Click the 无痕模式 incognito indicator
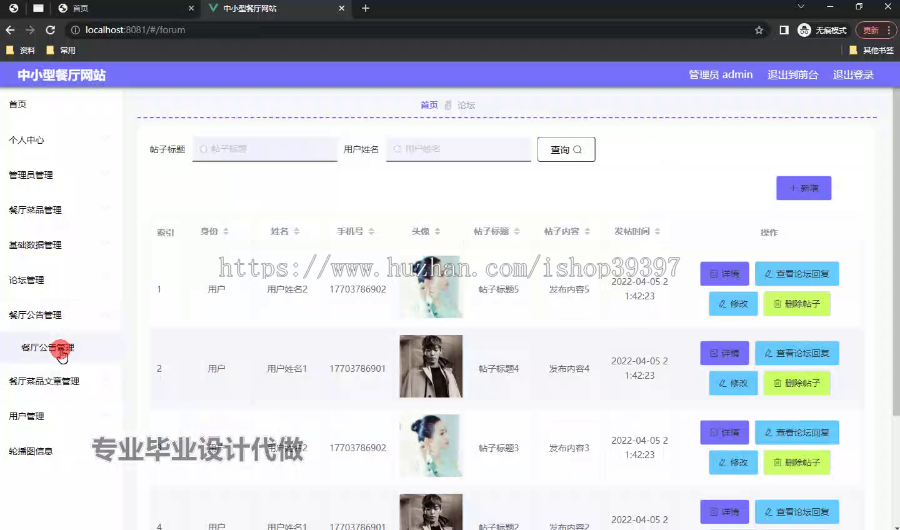Viewport: 900px width, 530px height. point(823,30)
